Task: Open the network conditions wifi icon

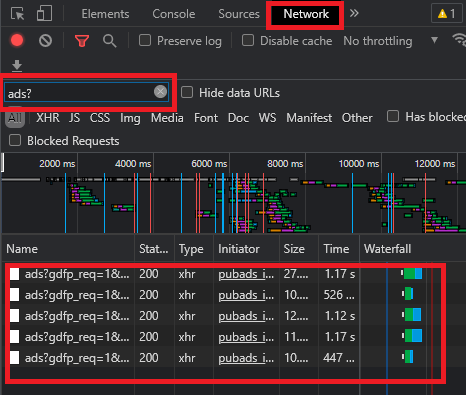Action: click(x=459, y=41)
